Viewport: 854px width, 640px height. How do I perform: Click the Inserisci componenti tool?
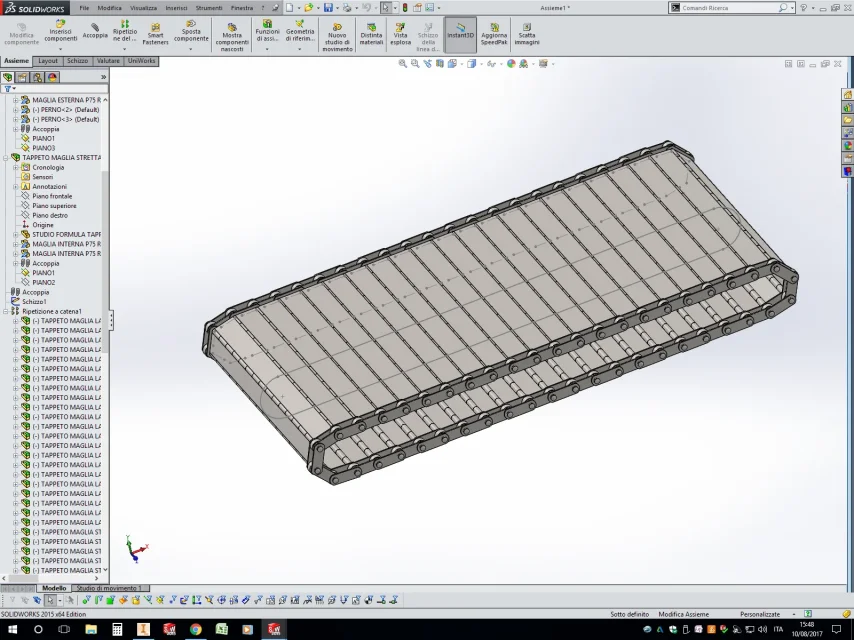point(60,31)
